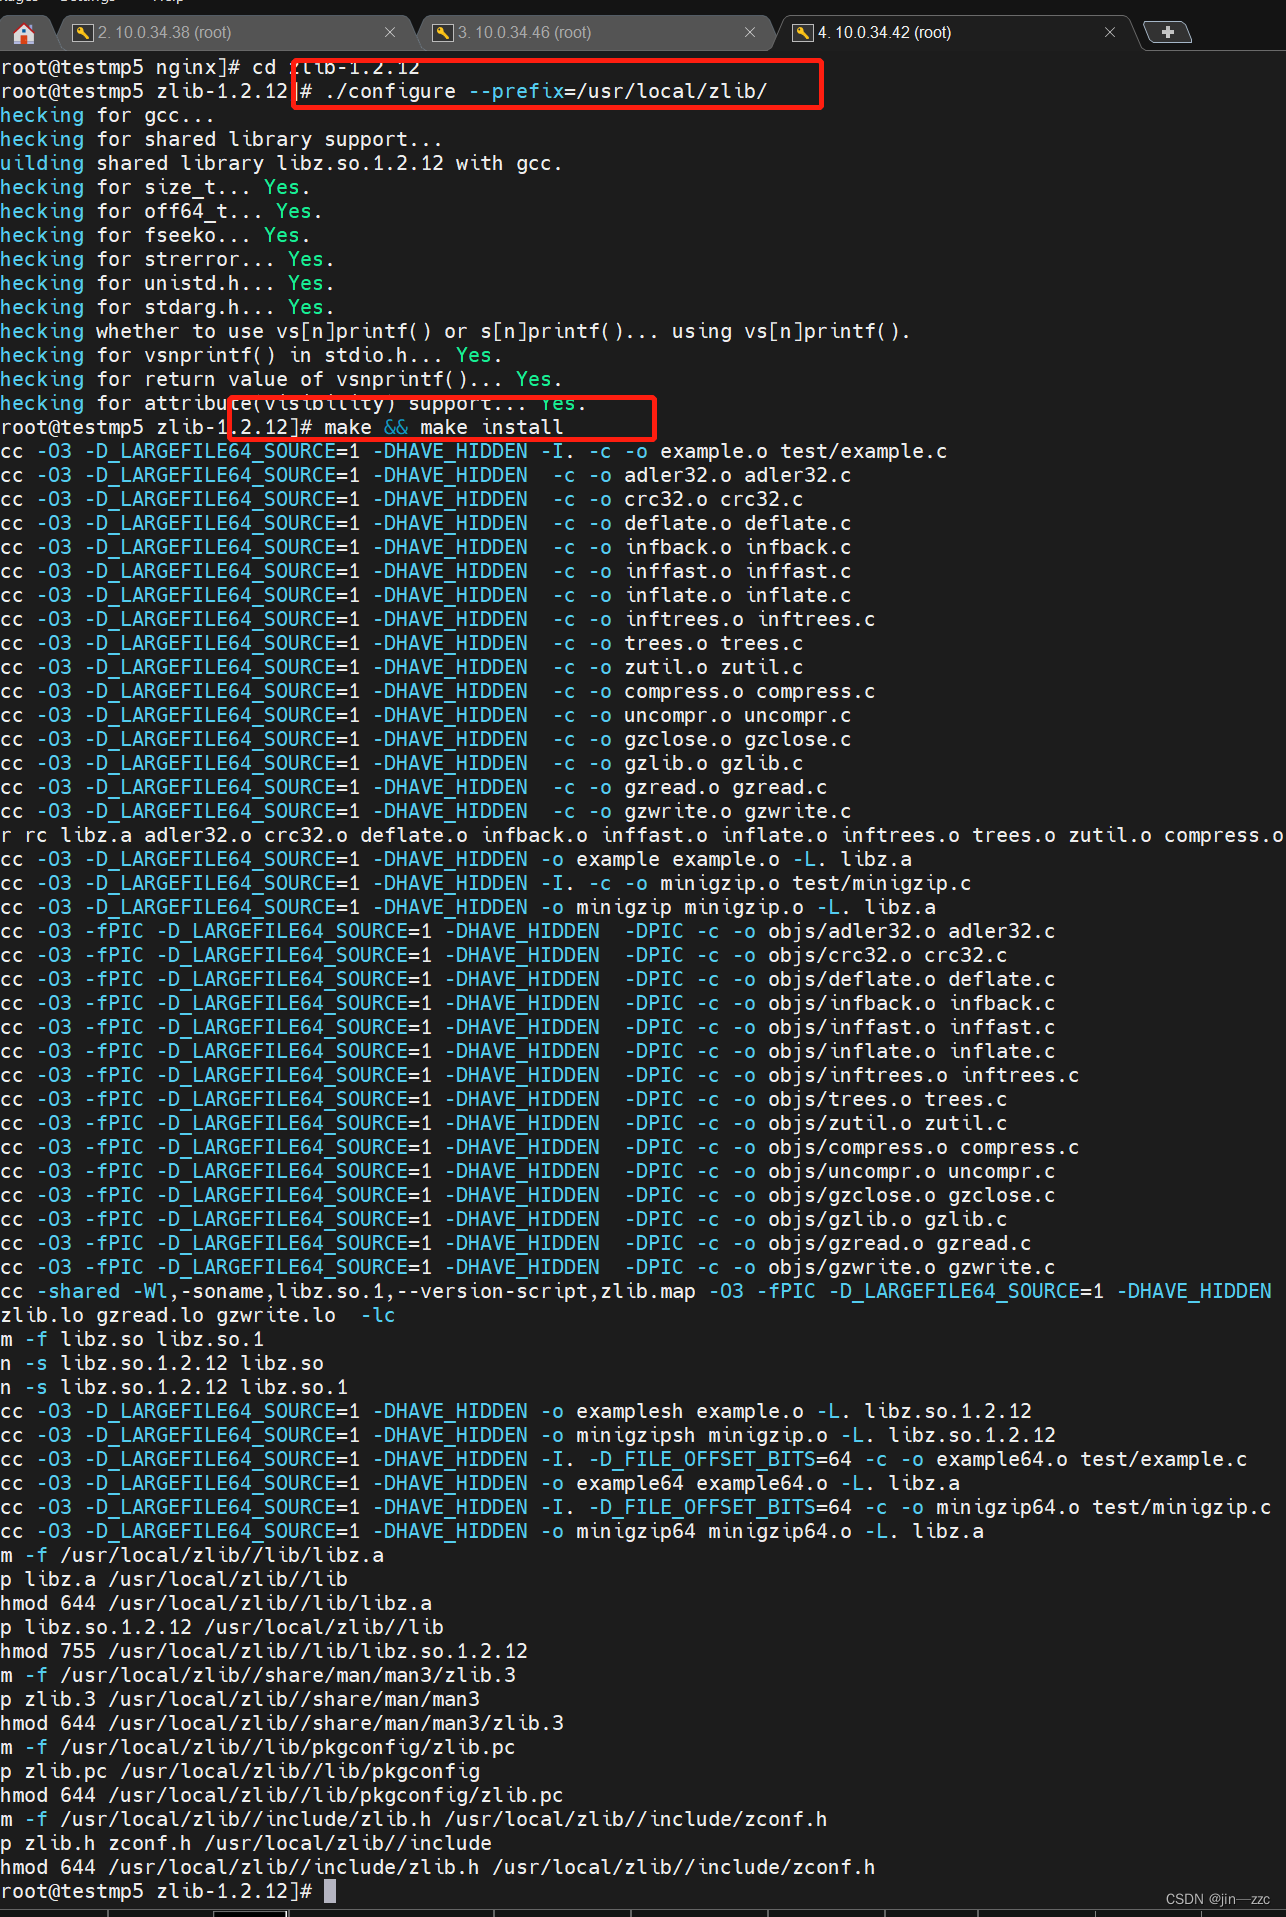The image size is (1286, 1917).
Task: Click 'hmod 755 /usr/local/zlib//lib/libz.so.1.2.12' line
Action: 264,1651
